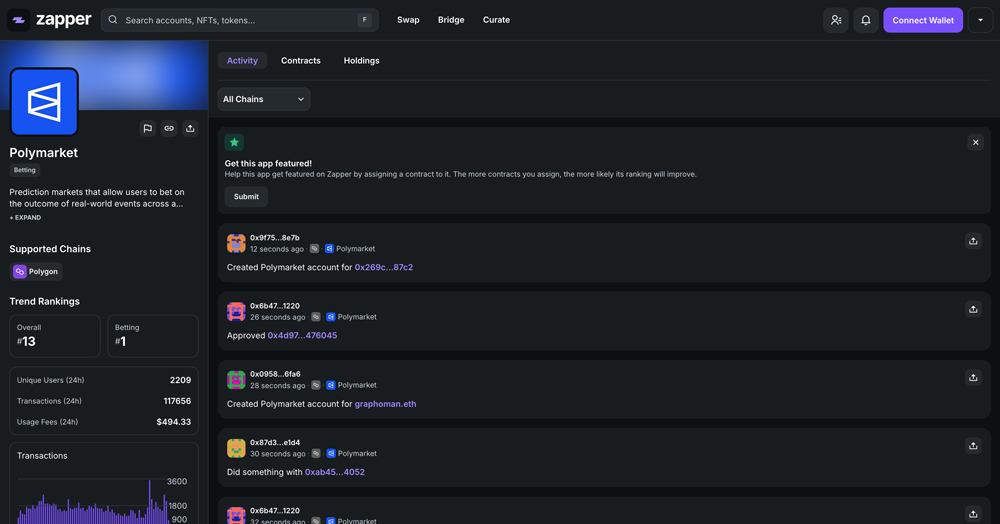The width and height of the screenshot is (1000, 524).
Task: Open address link 0xab45...4052
Action: point(335,472)
